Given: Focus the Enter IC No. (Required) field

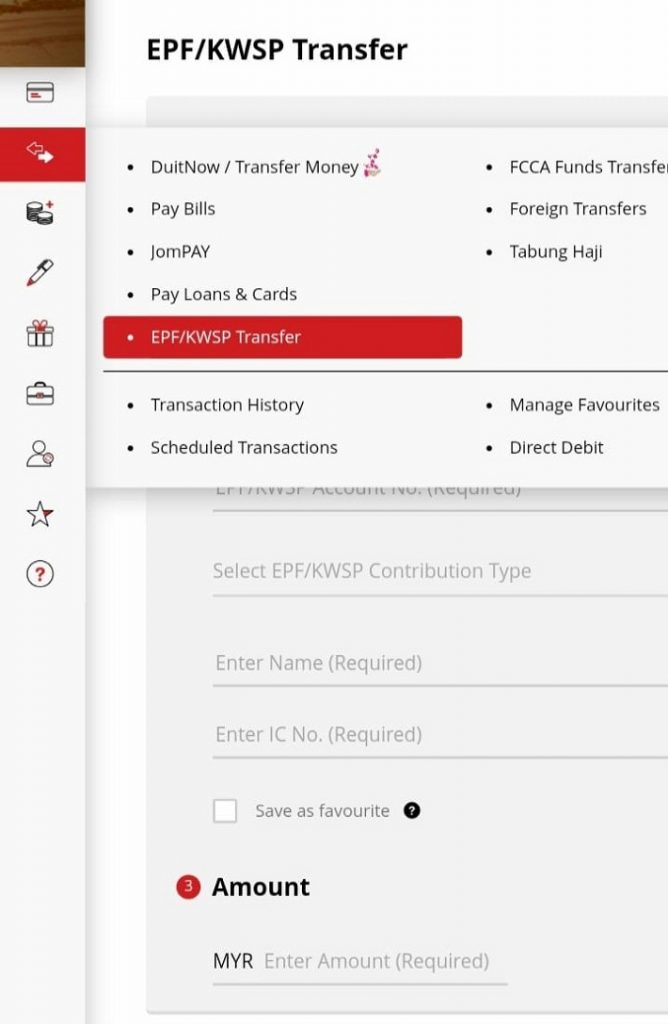Looking at the screenshot, I should [x=440, y=735].
